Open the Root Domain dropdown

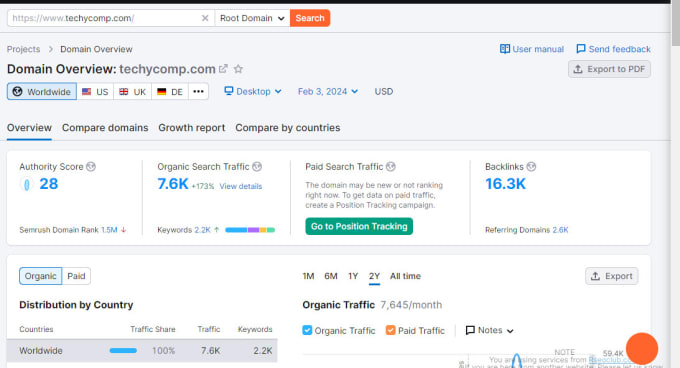pos(252,18)
